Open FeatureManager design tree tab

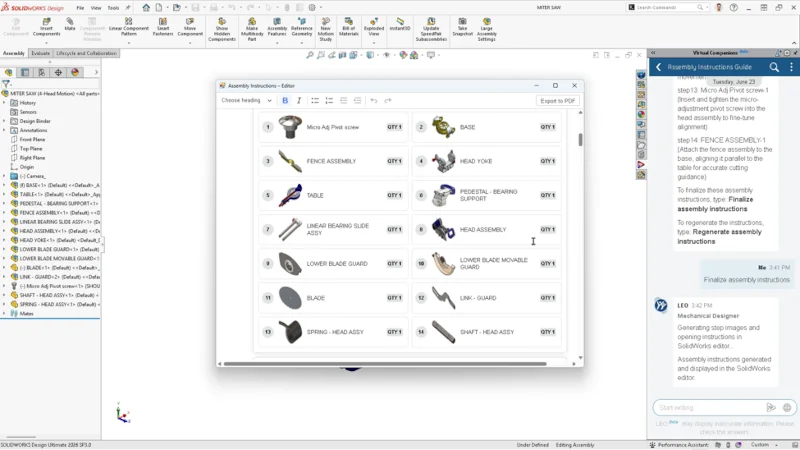point(9,72)
